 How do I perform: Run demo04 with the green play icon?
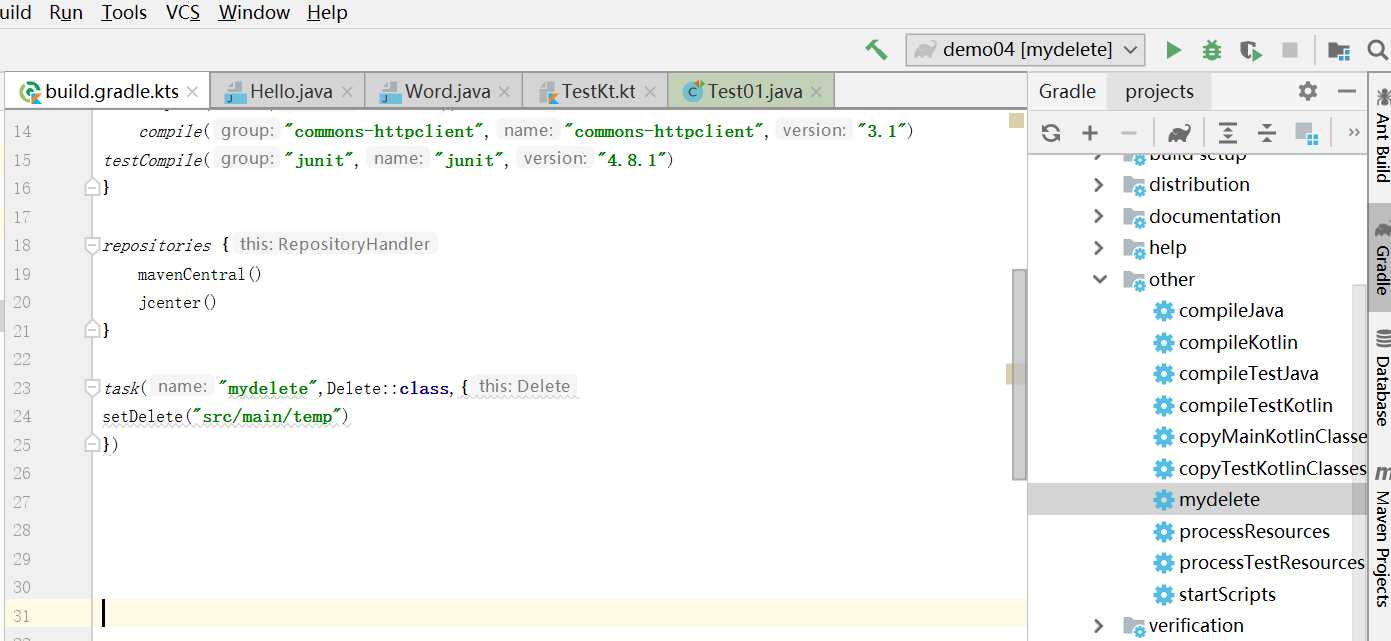pyautogui.click(x=1173, y=49)
